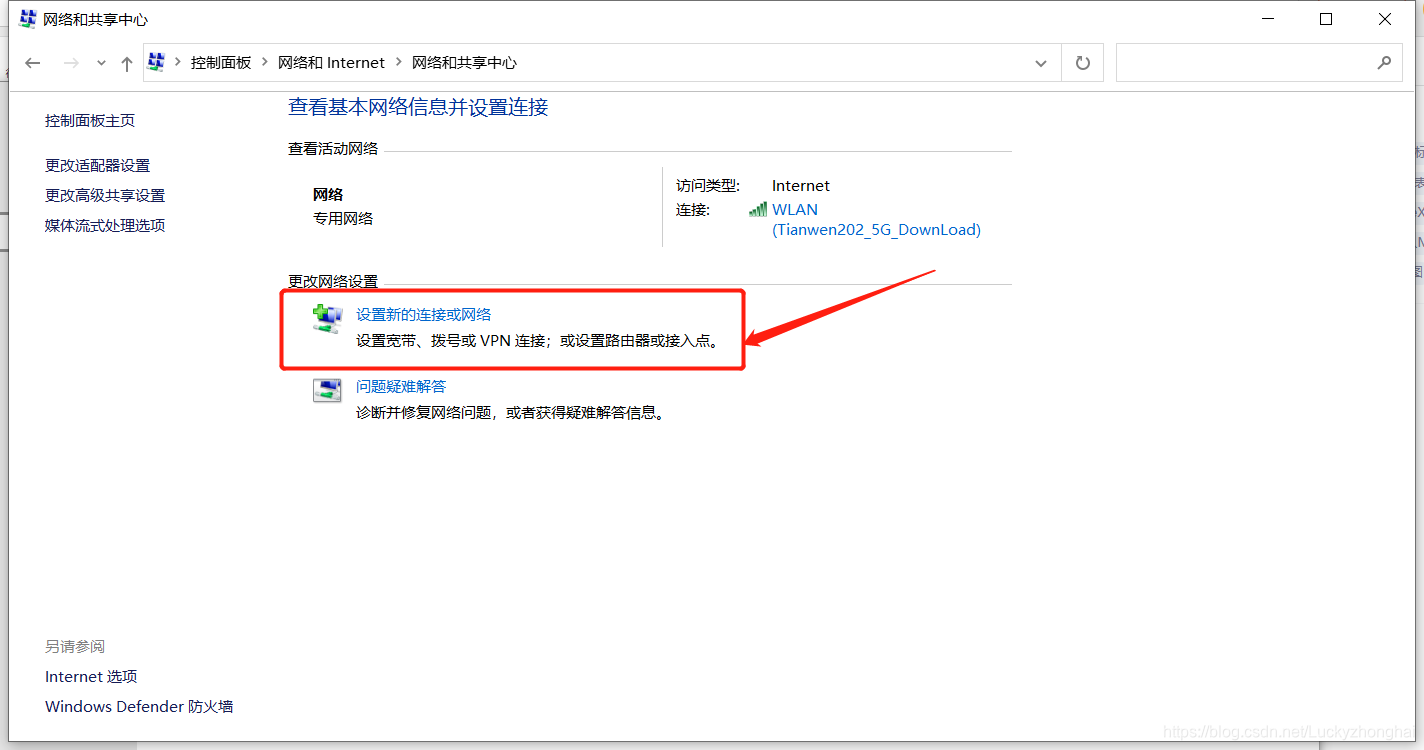Click the search magnifier icon
This screenshot has height=750, width=1424.
coord(1384,63)
